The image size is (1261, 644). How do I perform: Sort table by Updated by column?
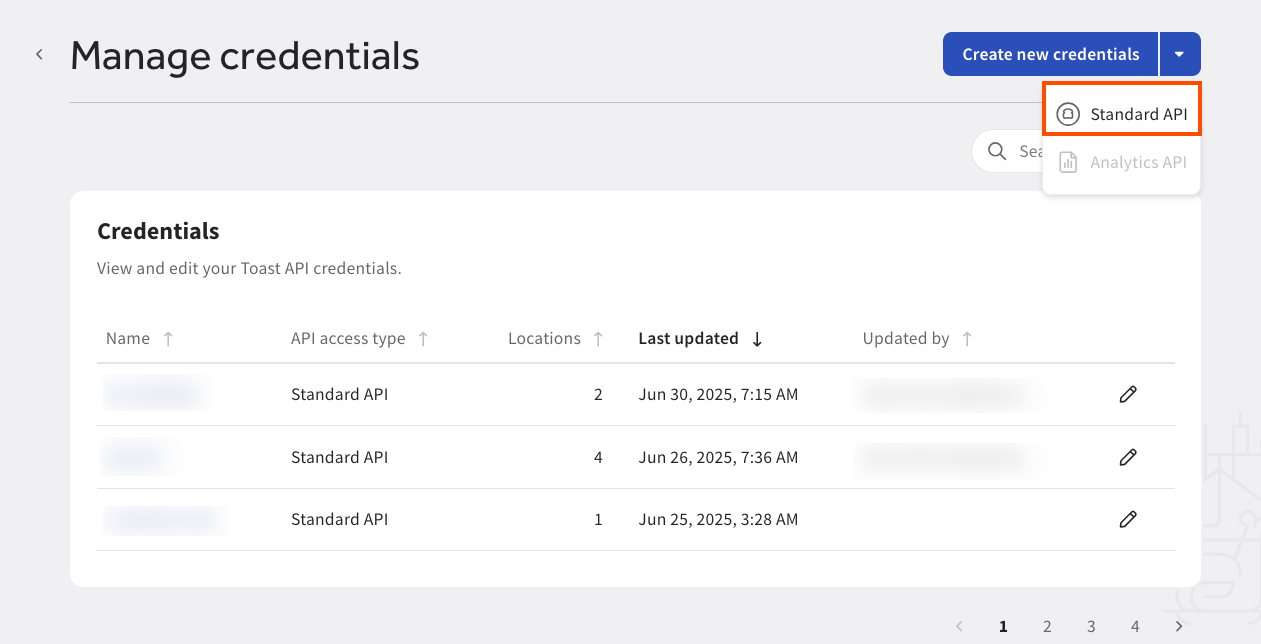pyautogui.click(x=906, y=338)
